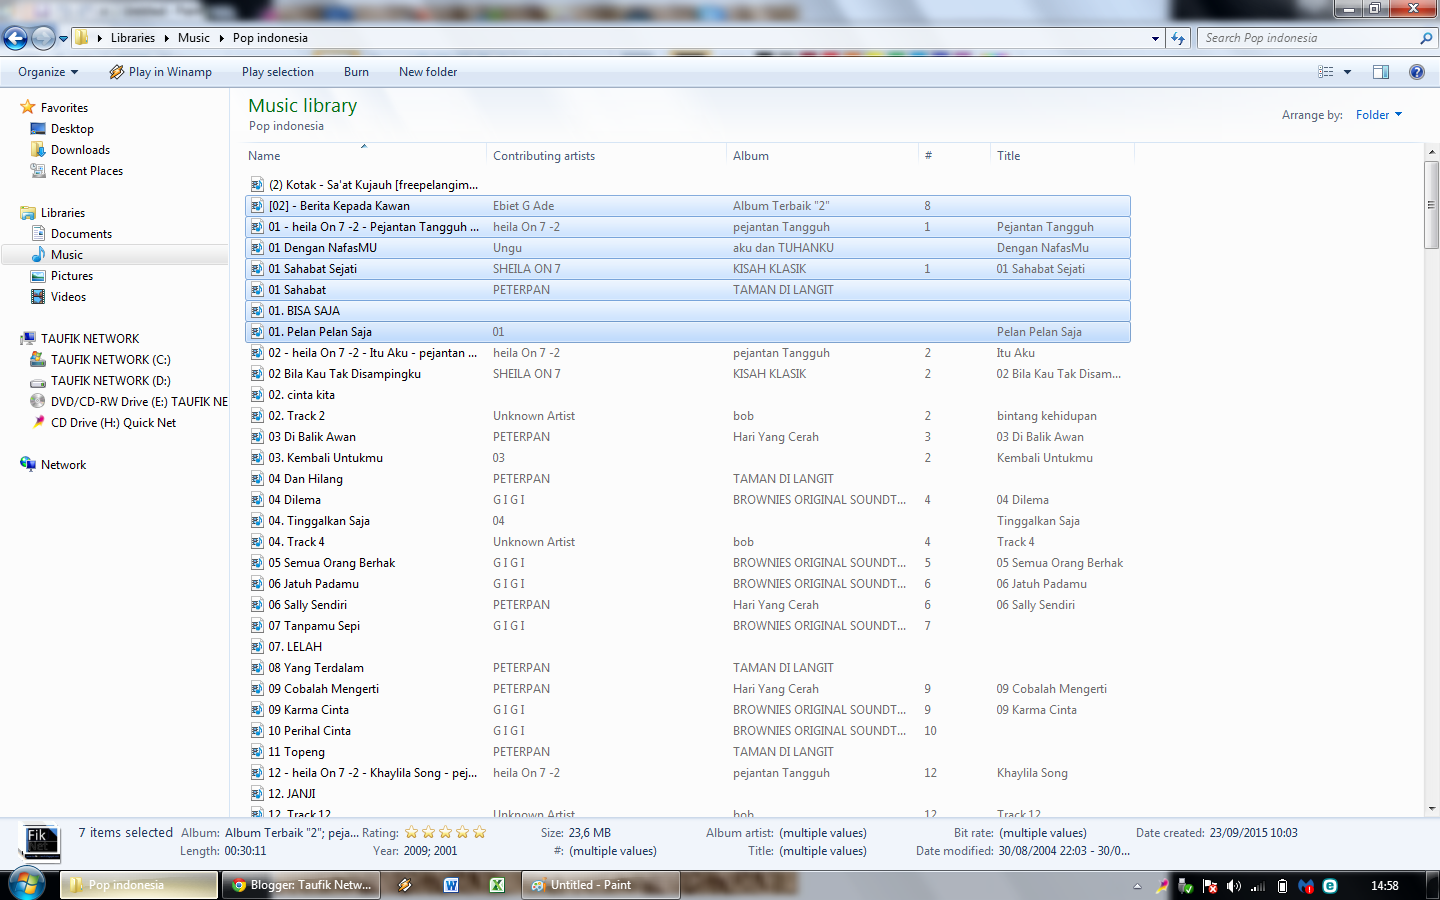Click Play selection in toolbar
Screen dimensions: 1440x900
click(278, 72)
